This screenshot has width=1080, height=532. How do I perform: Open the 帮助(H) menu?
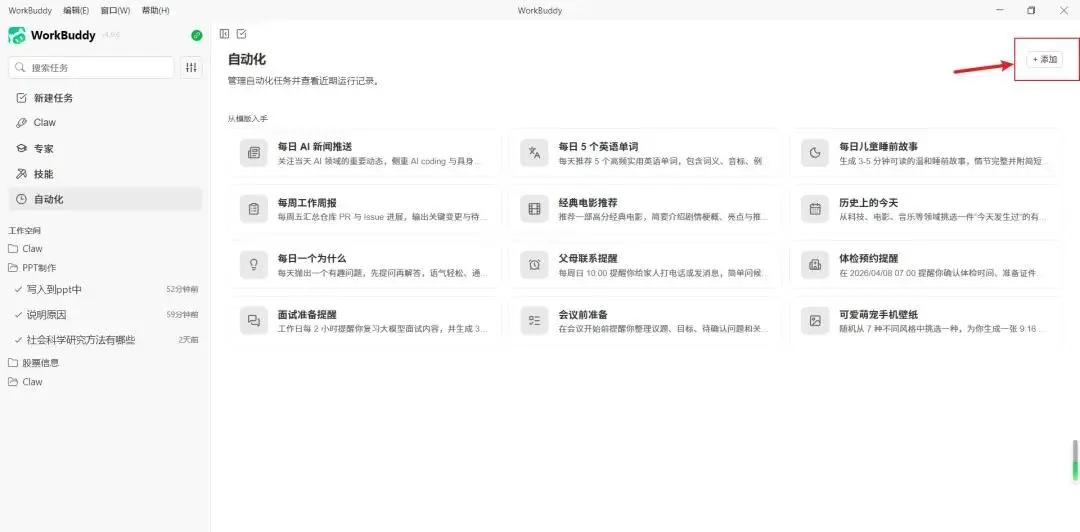point(155,10)
